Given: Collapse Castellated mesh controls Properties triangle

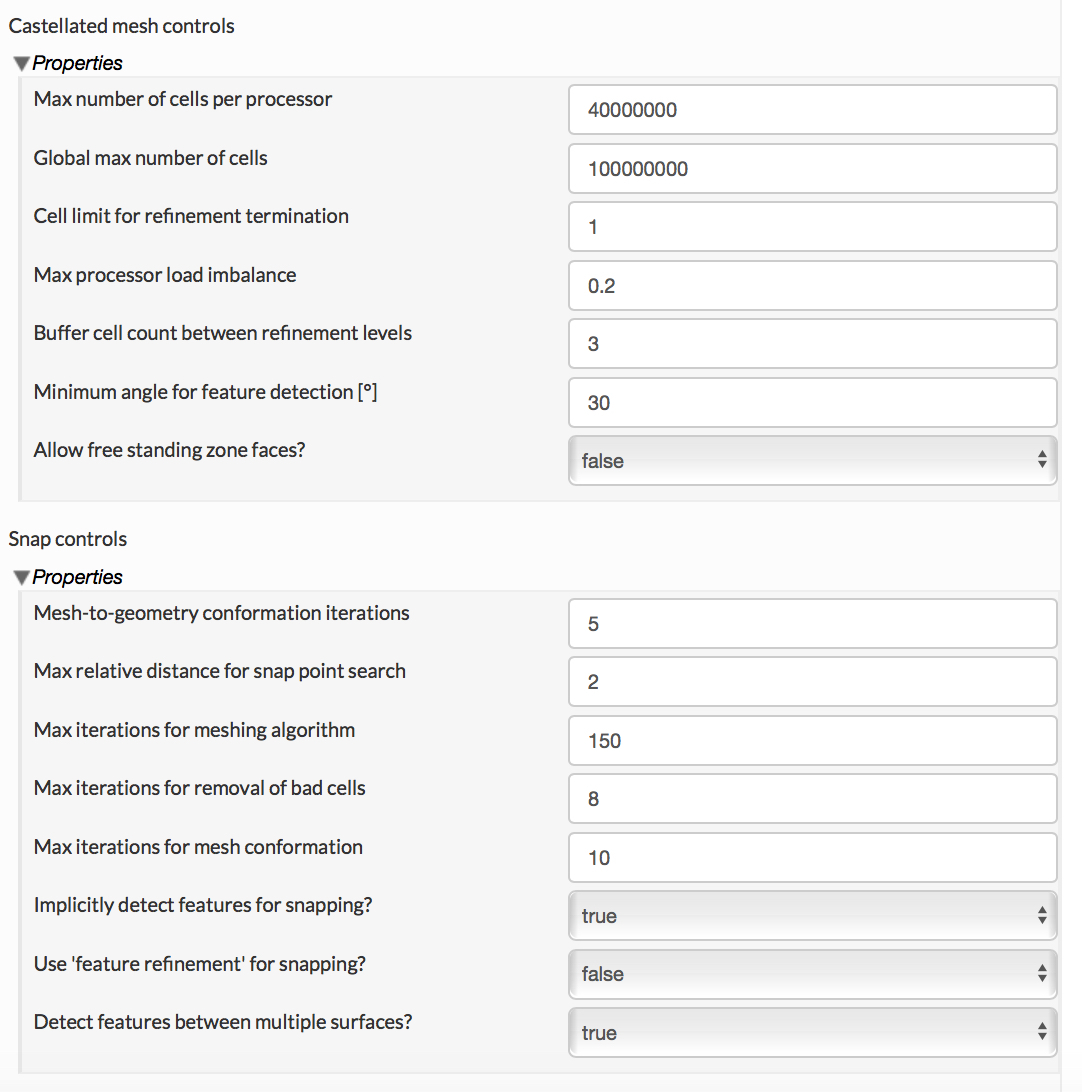Looking at the screenshot, I should (x=21, y=64).
